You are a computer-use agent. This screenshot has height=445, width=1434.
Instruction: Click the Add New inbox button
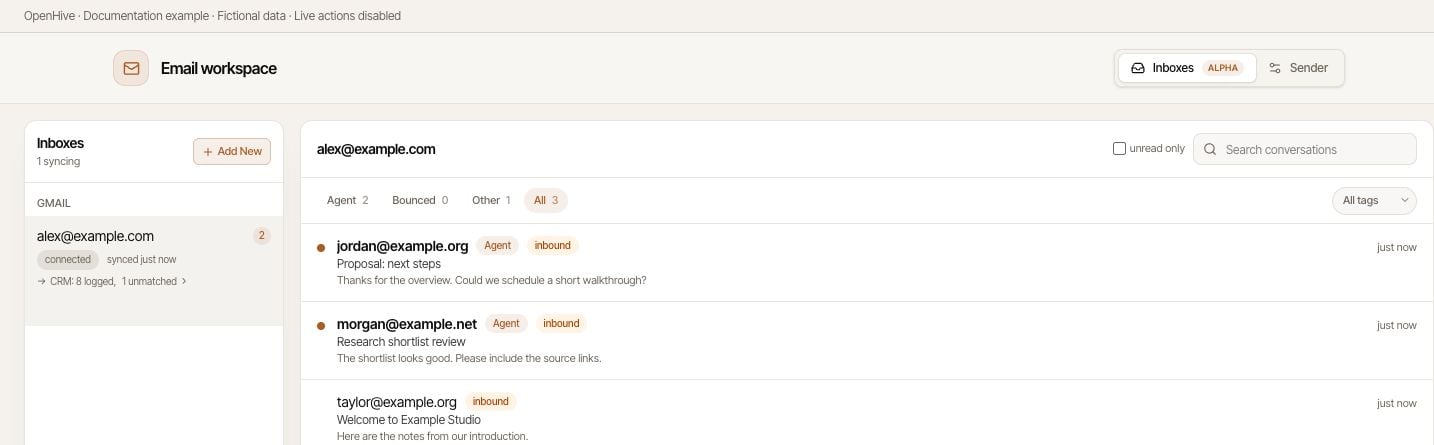tap(232, 151)
